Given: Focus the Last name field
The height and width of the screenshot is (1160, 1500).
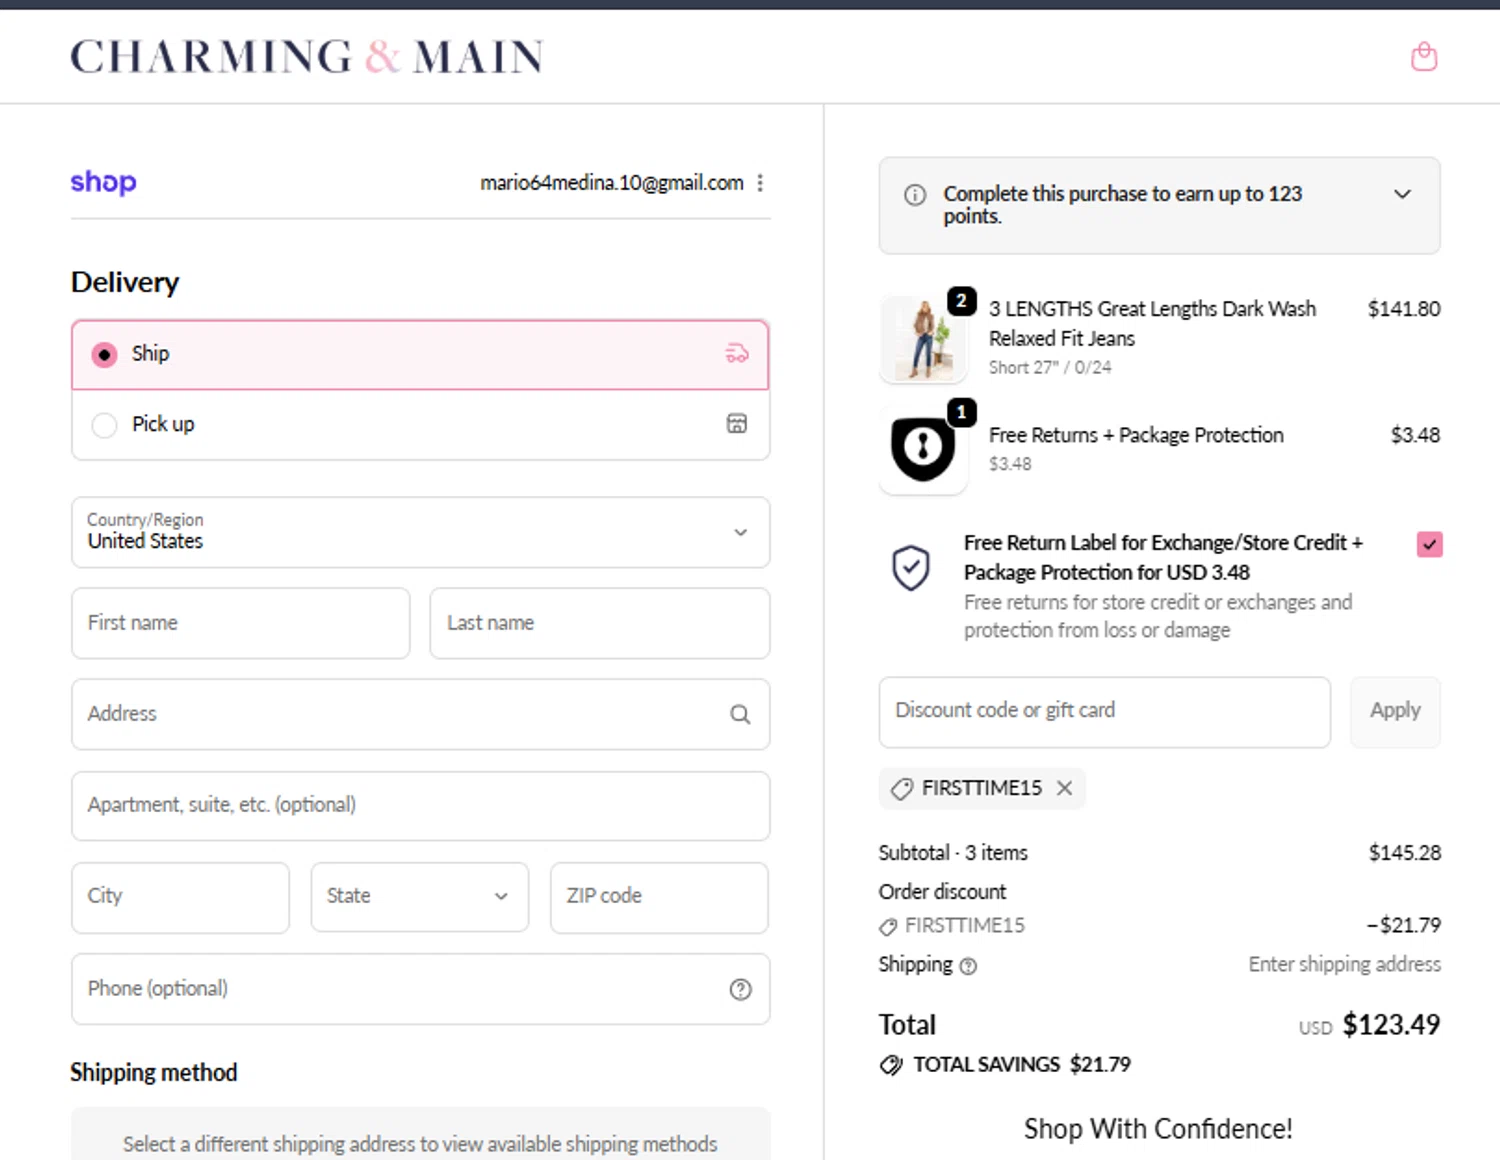Looking at the screenshot, I should click(600, 623).
